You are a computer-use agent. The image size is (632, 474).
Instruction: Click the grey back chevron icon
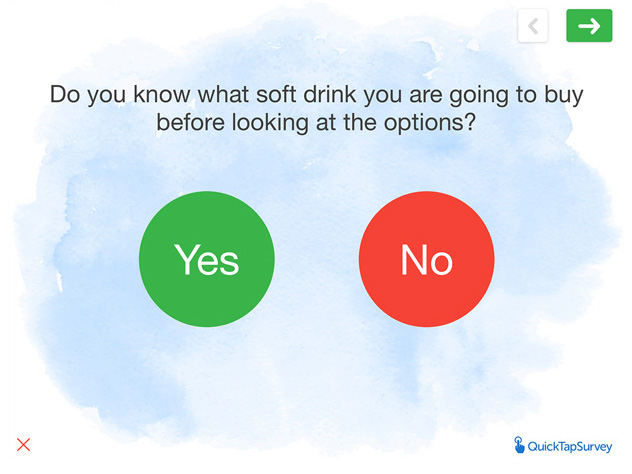coord(533,26)
